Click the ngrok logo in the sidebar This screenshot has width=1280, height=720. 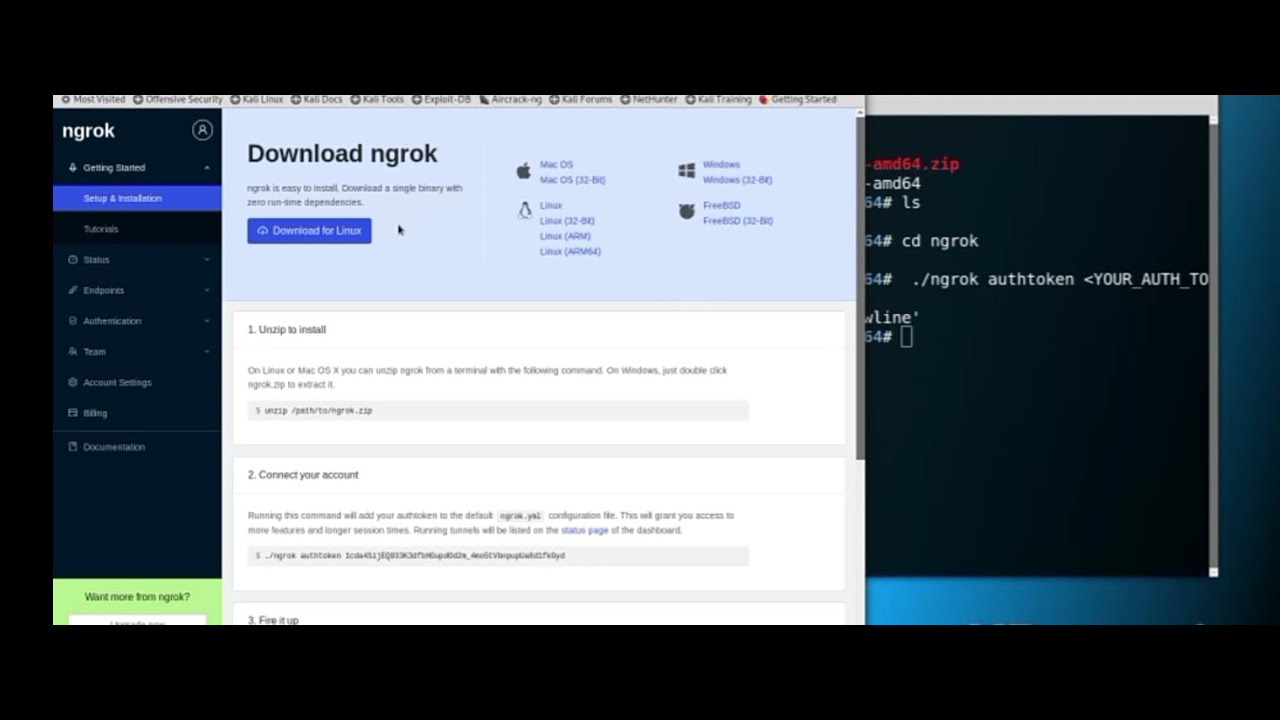pyautogui.click(x=88, y=131)
